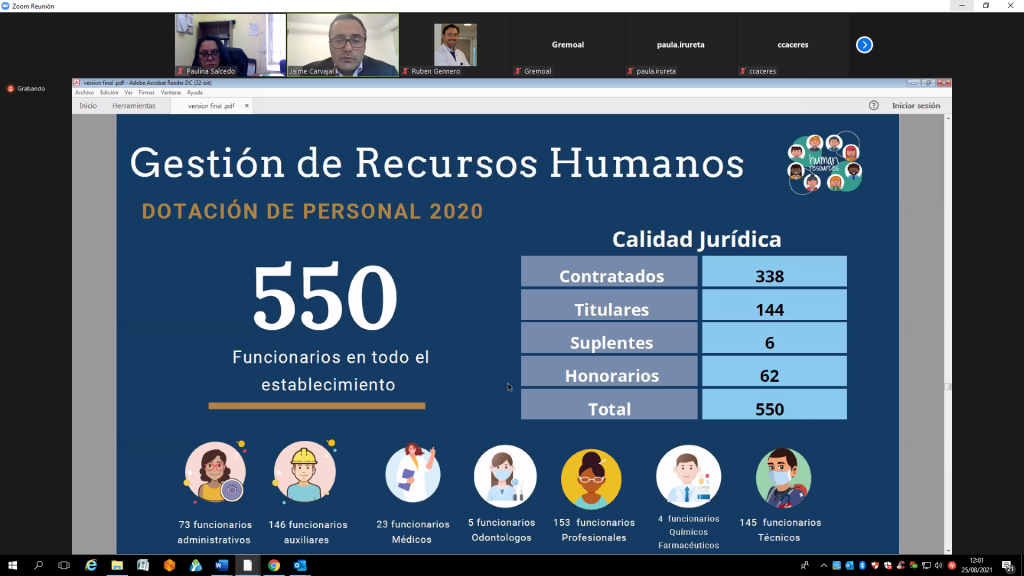Open Google Chrome from taskbar

[x=273, y=565]
